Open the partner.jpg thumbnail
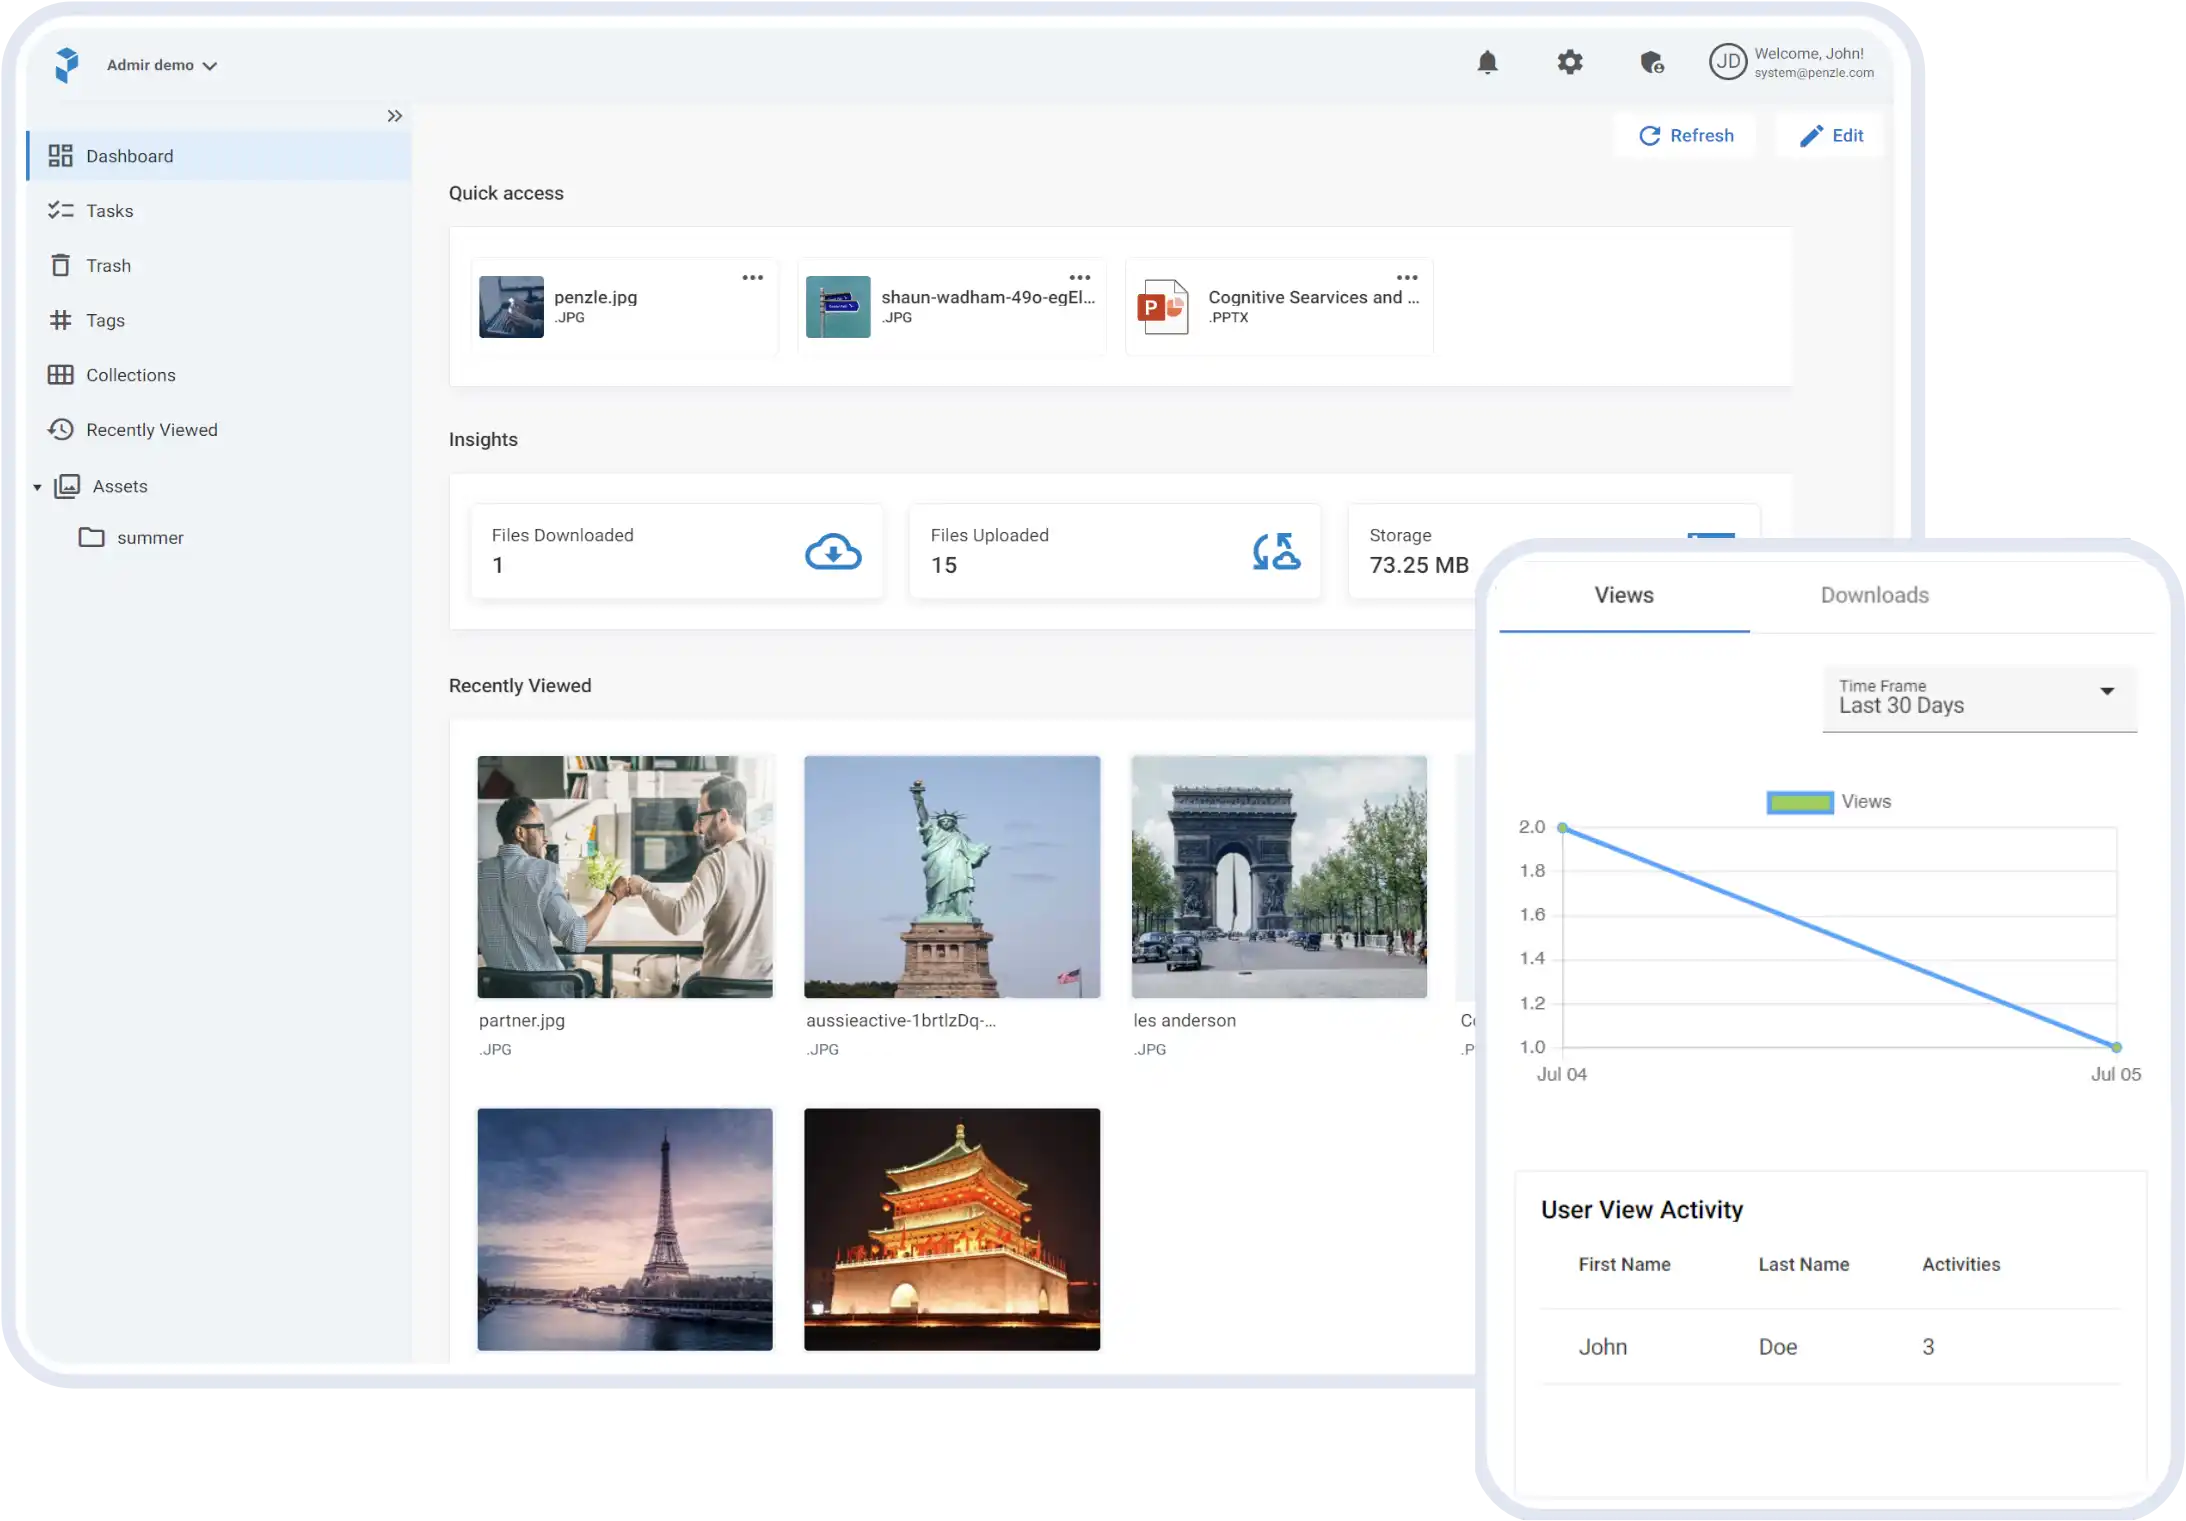This screenshot has width=2186, height=1521. [x=625, y=875]
